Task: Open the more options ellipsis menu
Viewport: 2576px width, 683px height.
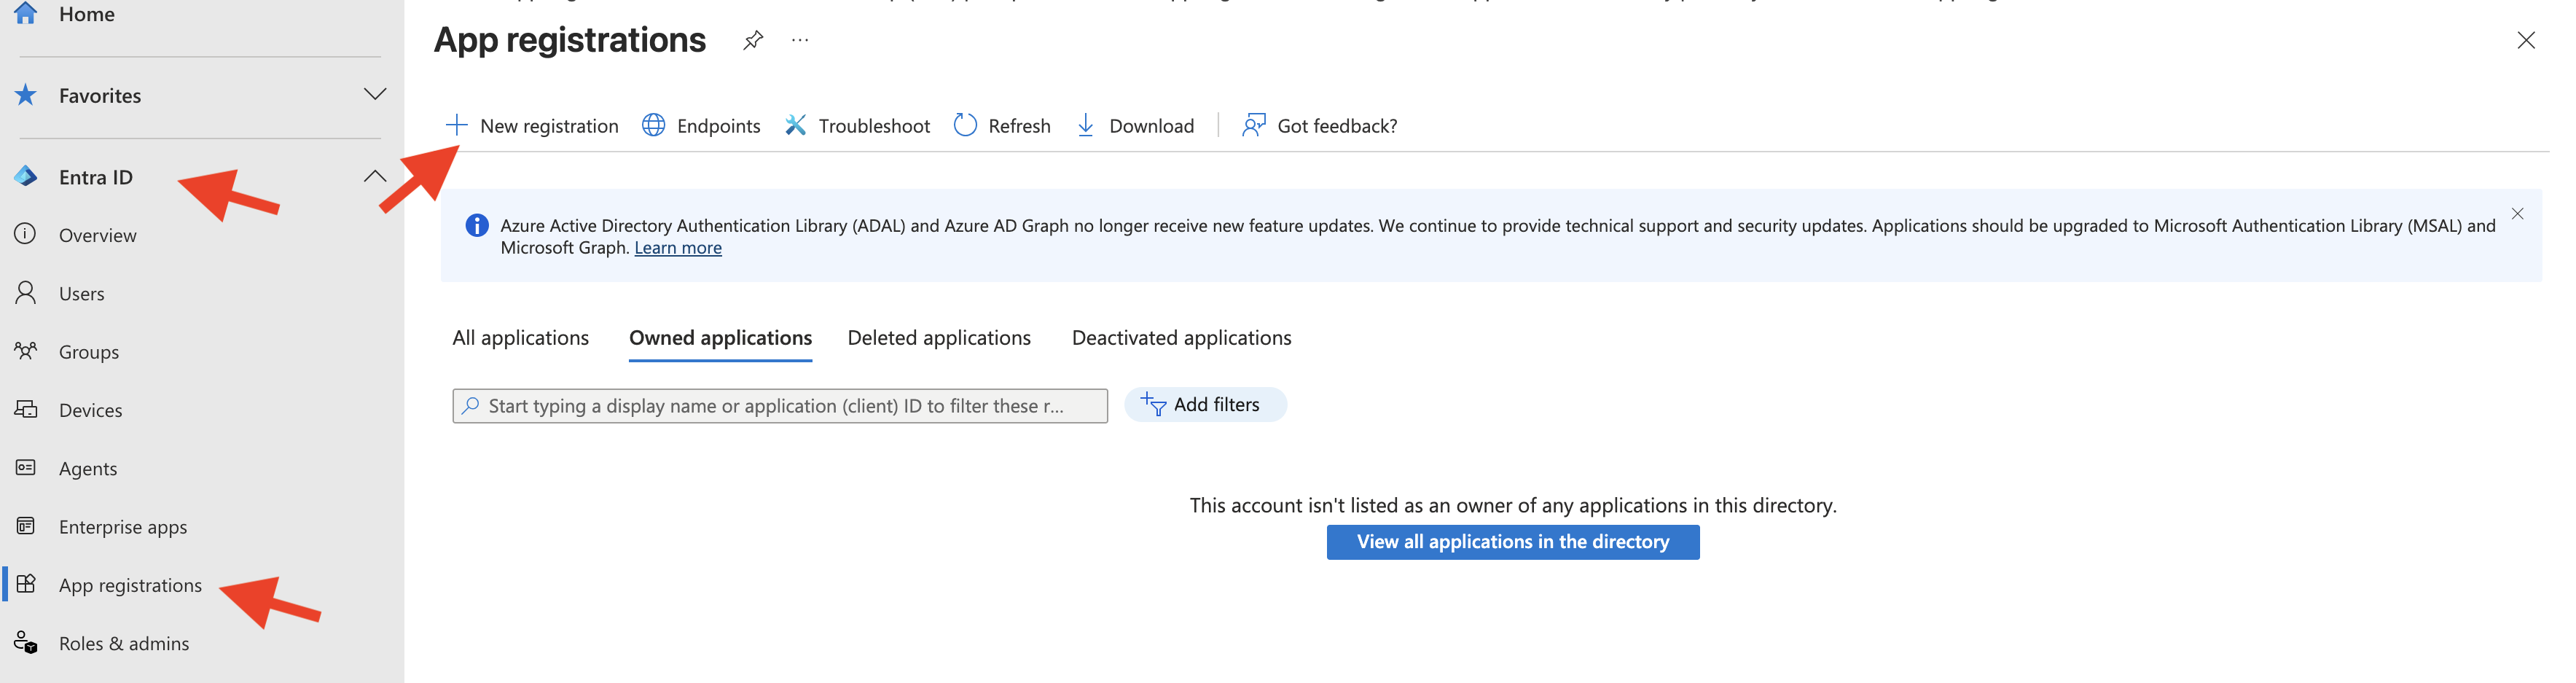Action: tap(800, 40)
